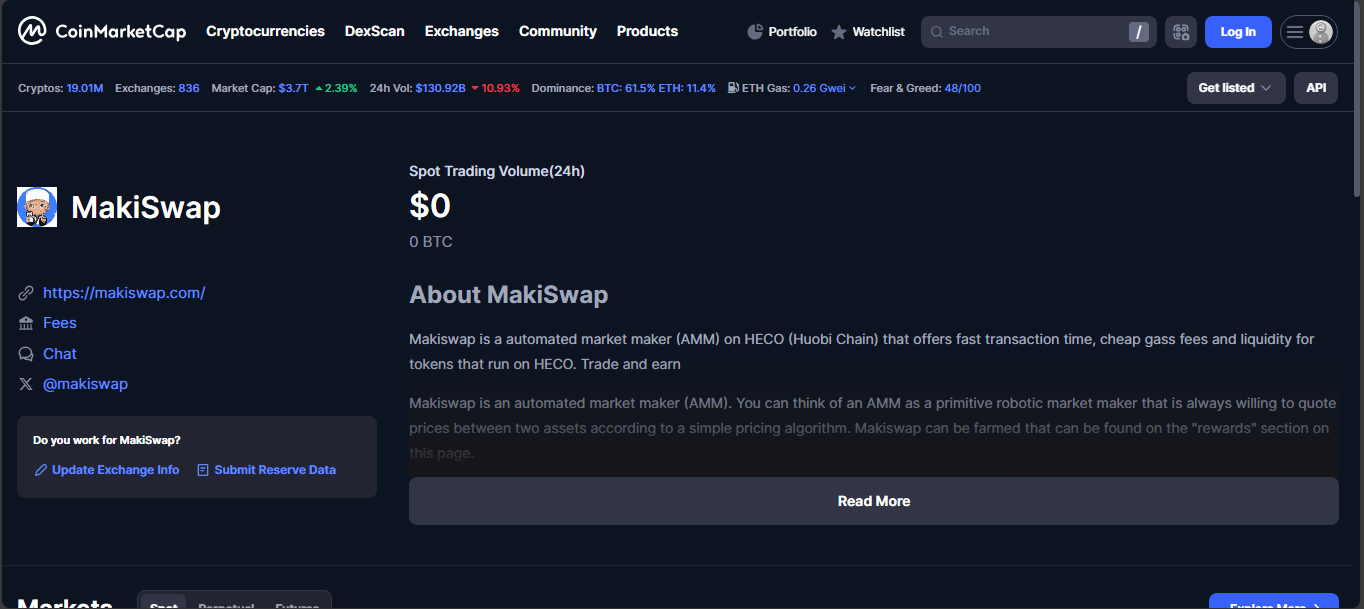Click the X Twitter icon beside @makiswap
The image size is (1364, 609).
(26, 384)
